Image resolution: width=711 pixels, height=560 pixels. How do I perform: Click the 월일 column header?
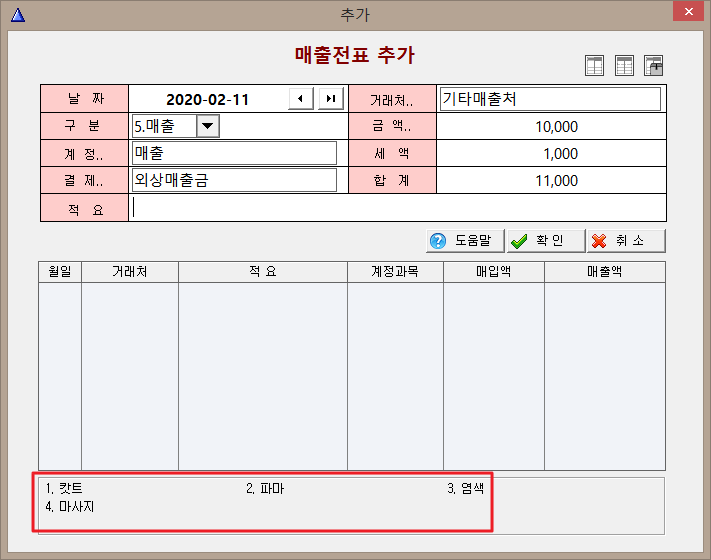(x=60, y=272)
